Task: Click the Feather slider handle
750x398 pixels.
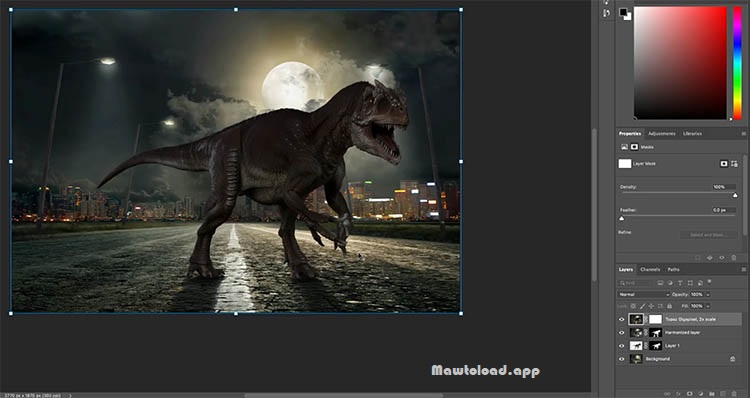Action: point(621,218)
